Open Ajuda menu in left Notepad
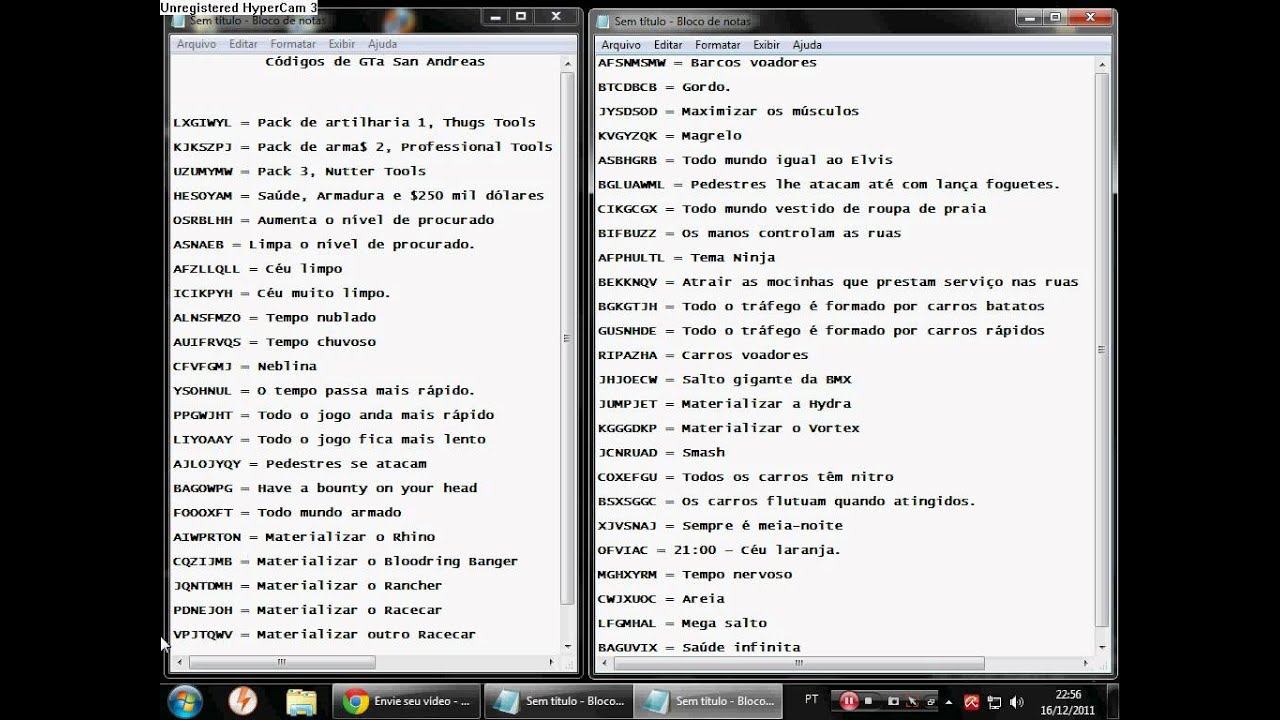The image size is (1280, 720). click(x=382, y=44)
